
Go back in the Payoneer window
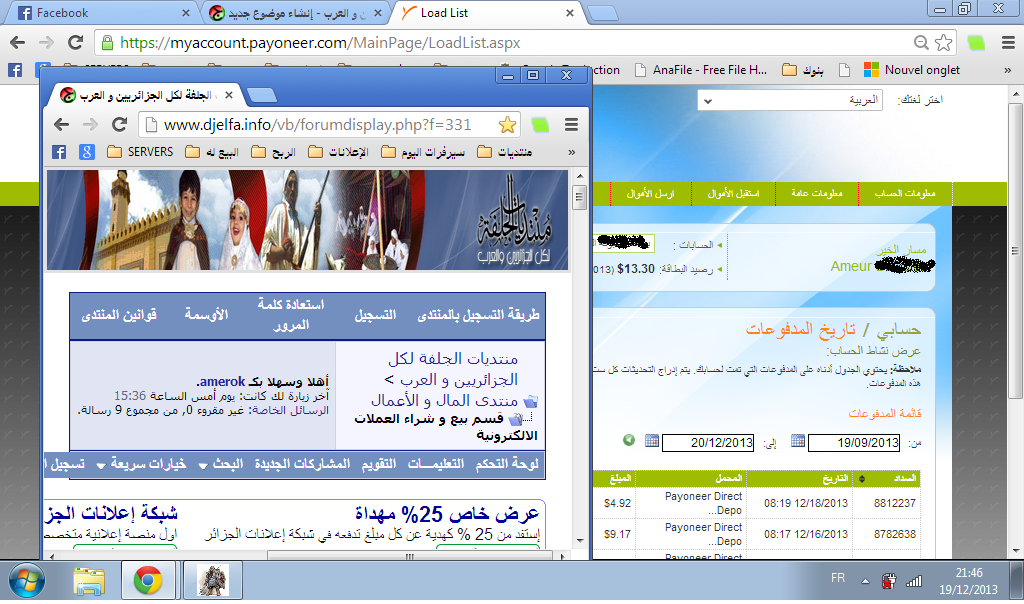pos(18,43)
